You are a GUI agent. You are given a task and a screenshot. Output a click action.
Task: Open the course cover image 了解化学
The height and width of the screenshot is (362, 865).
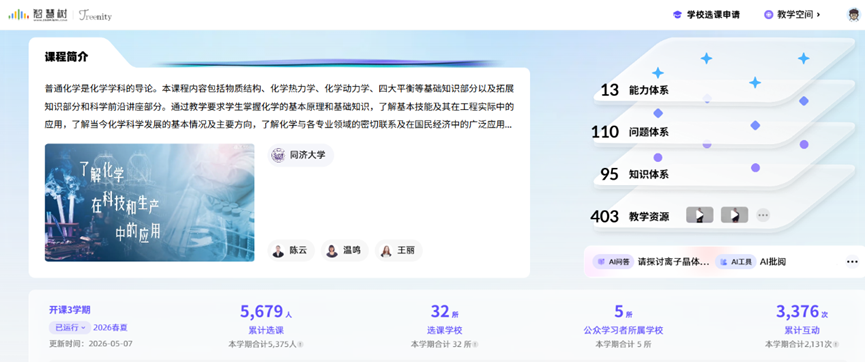(149, 203)
